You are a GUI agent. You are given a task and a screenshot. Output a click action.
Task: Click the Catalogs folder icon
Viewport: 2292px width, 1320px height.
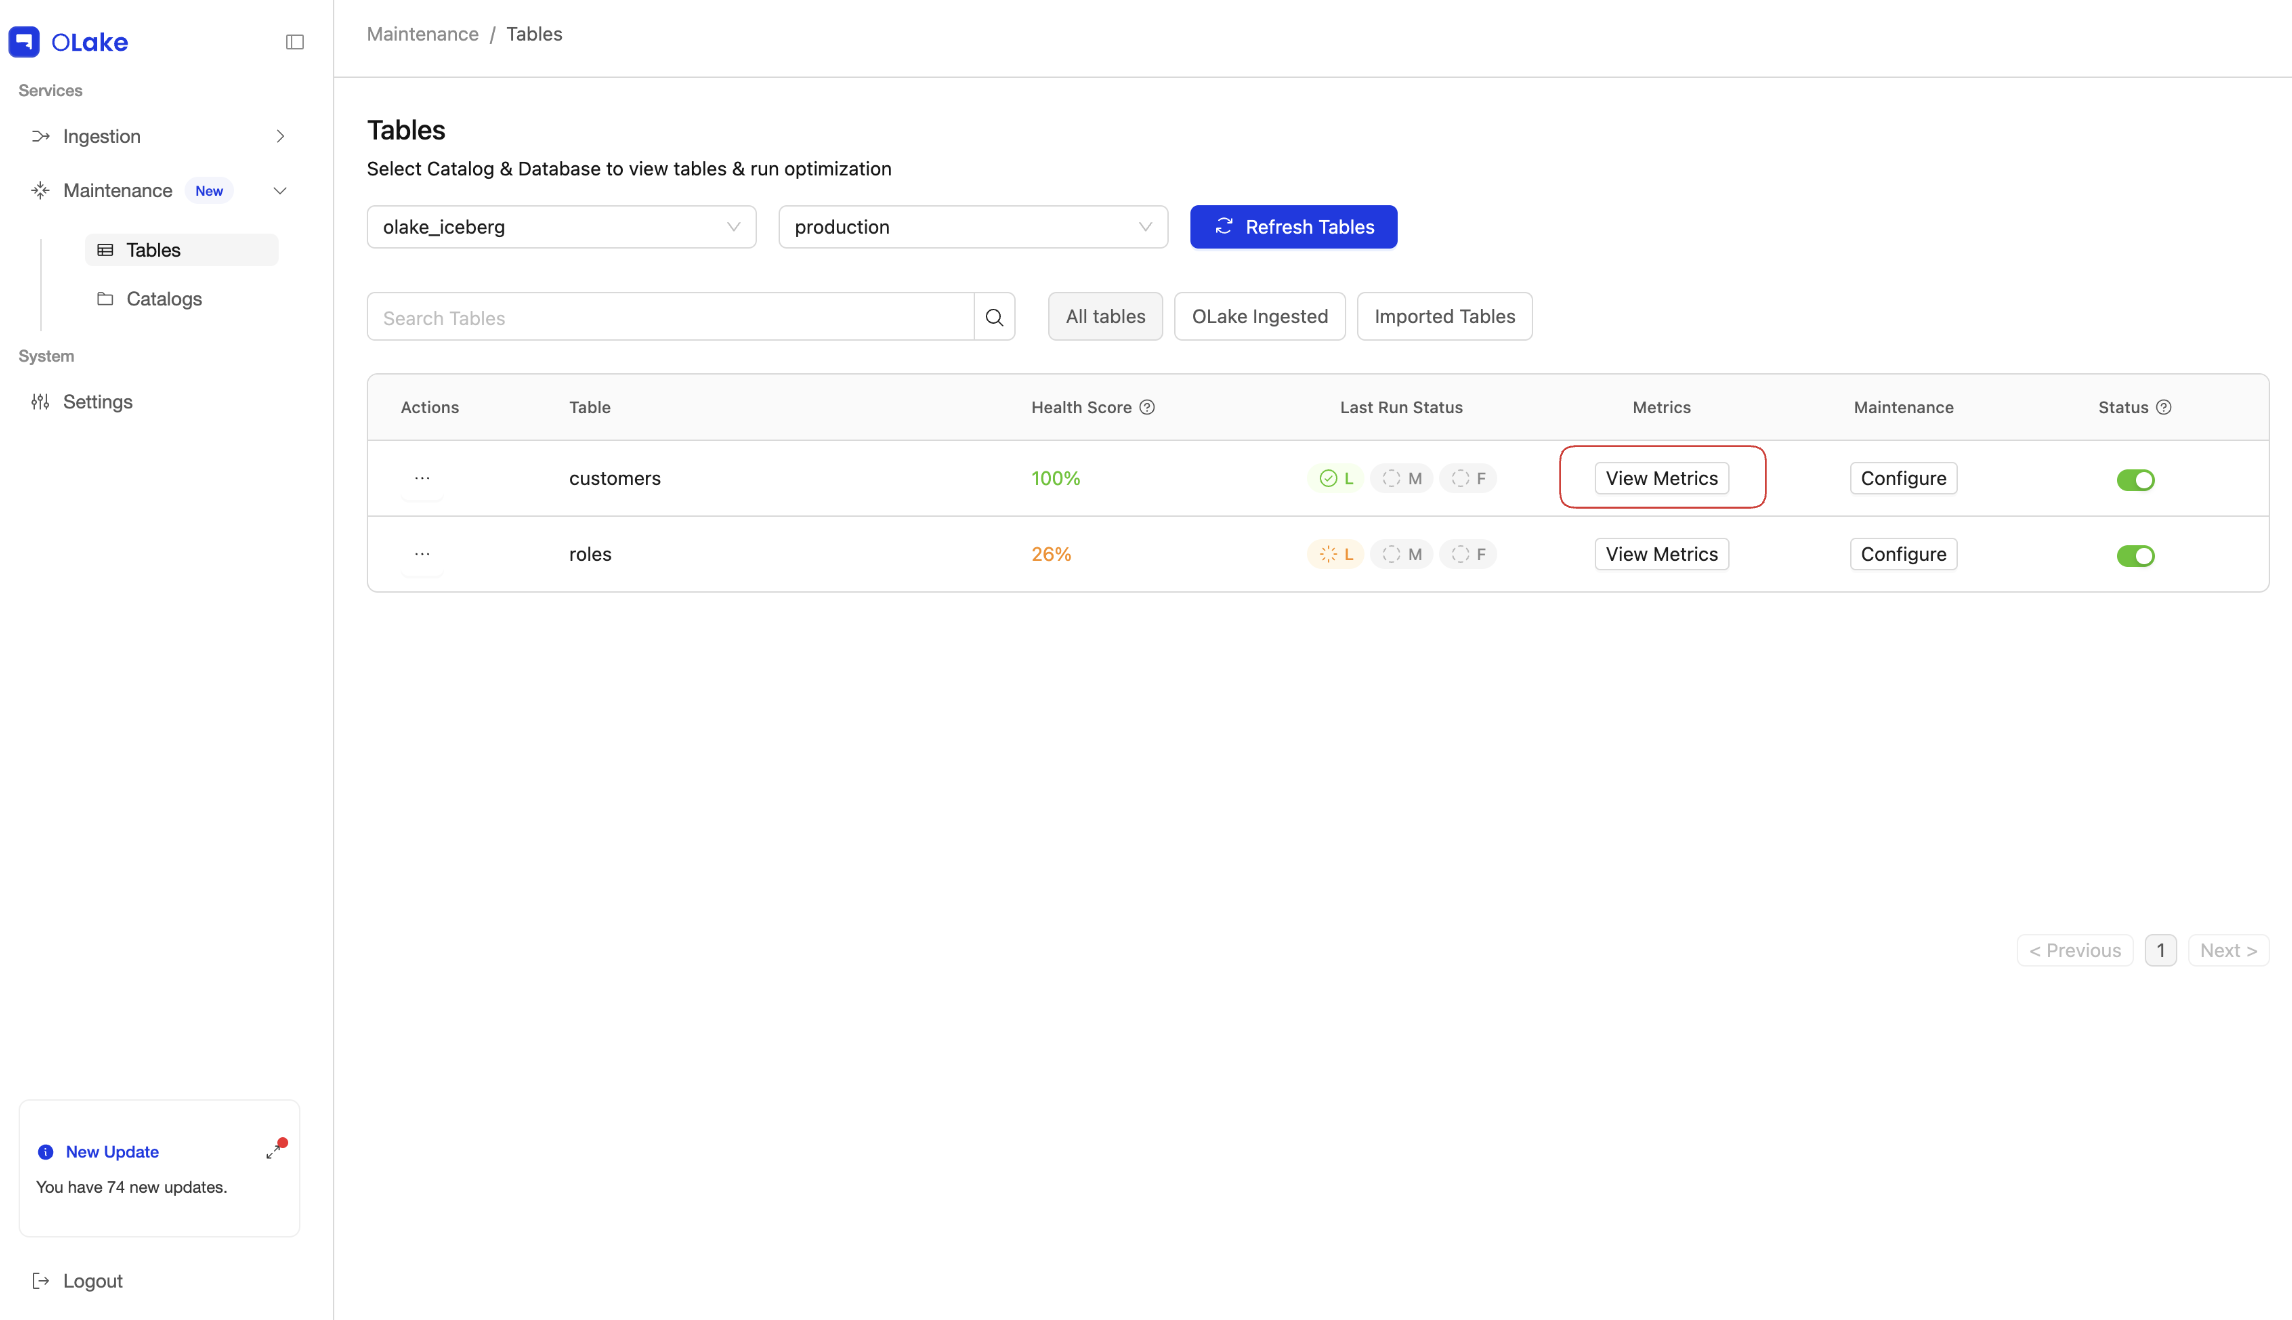(x=106, y=298)
